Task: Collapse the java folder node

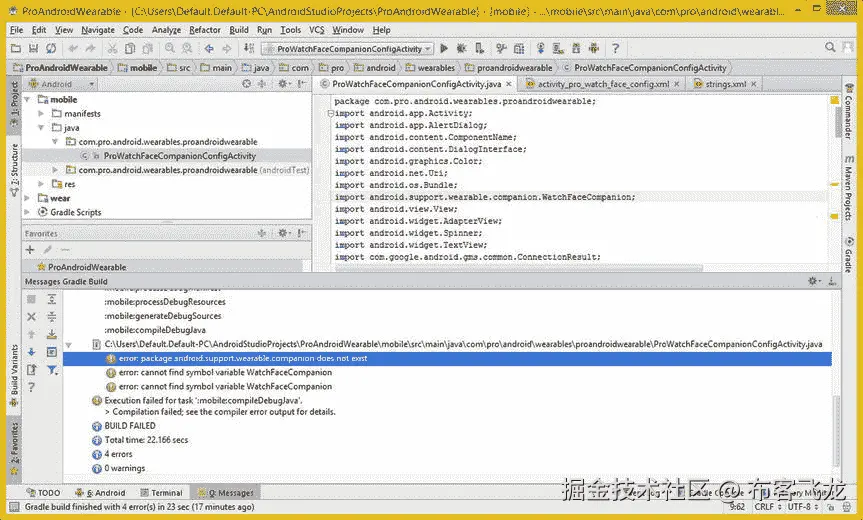Action: point(41,128)
